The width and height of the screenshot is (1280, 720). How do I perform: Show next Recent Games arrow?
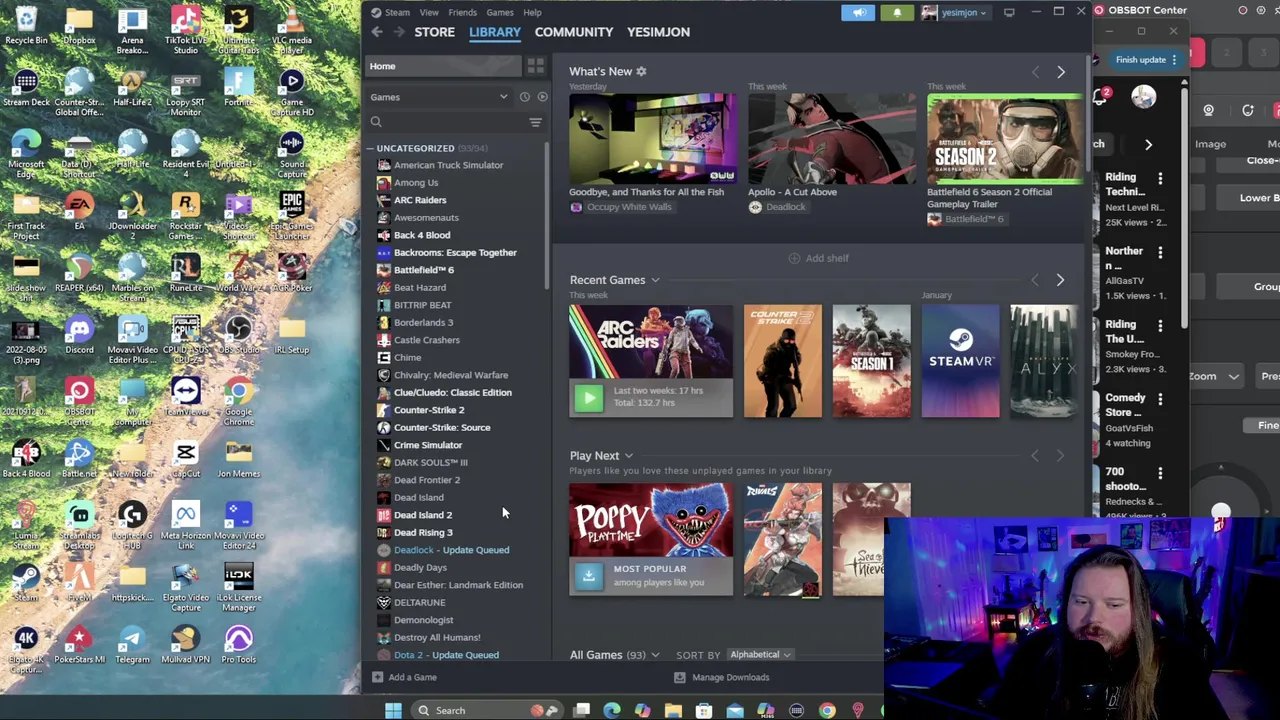(1061, 280)
